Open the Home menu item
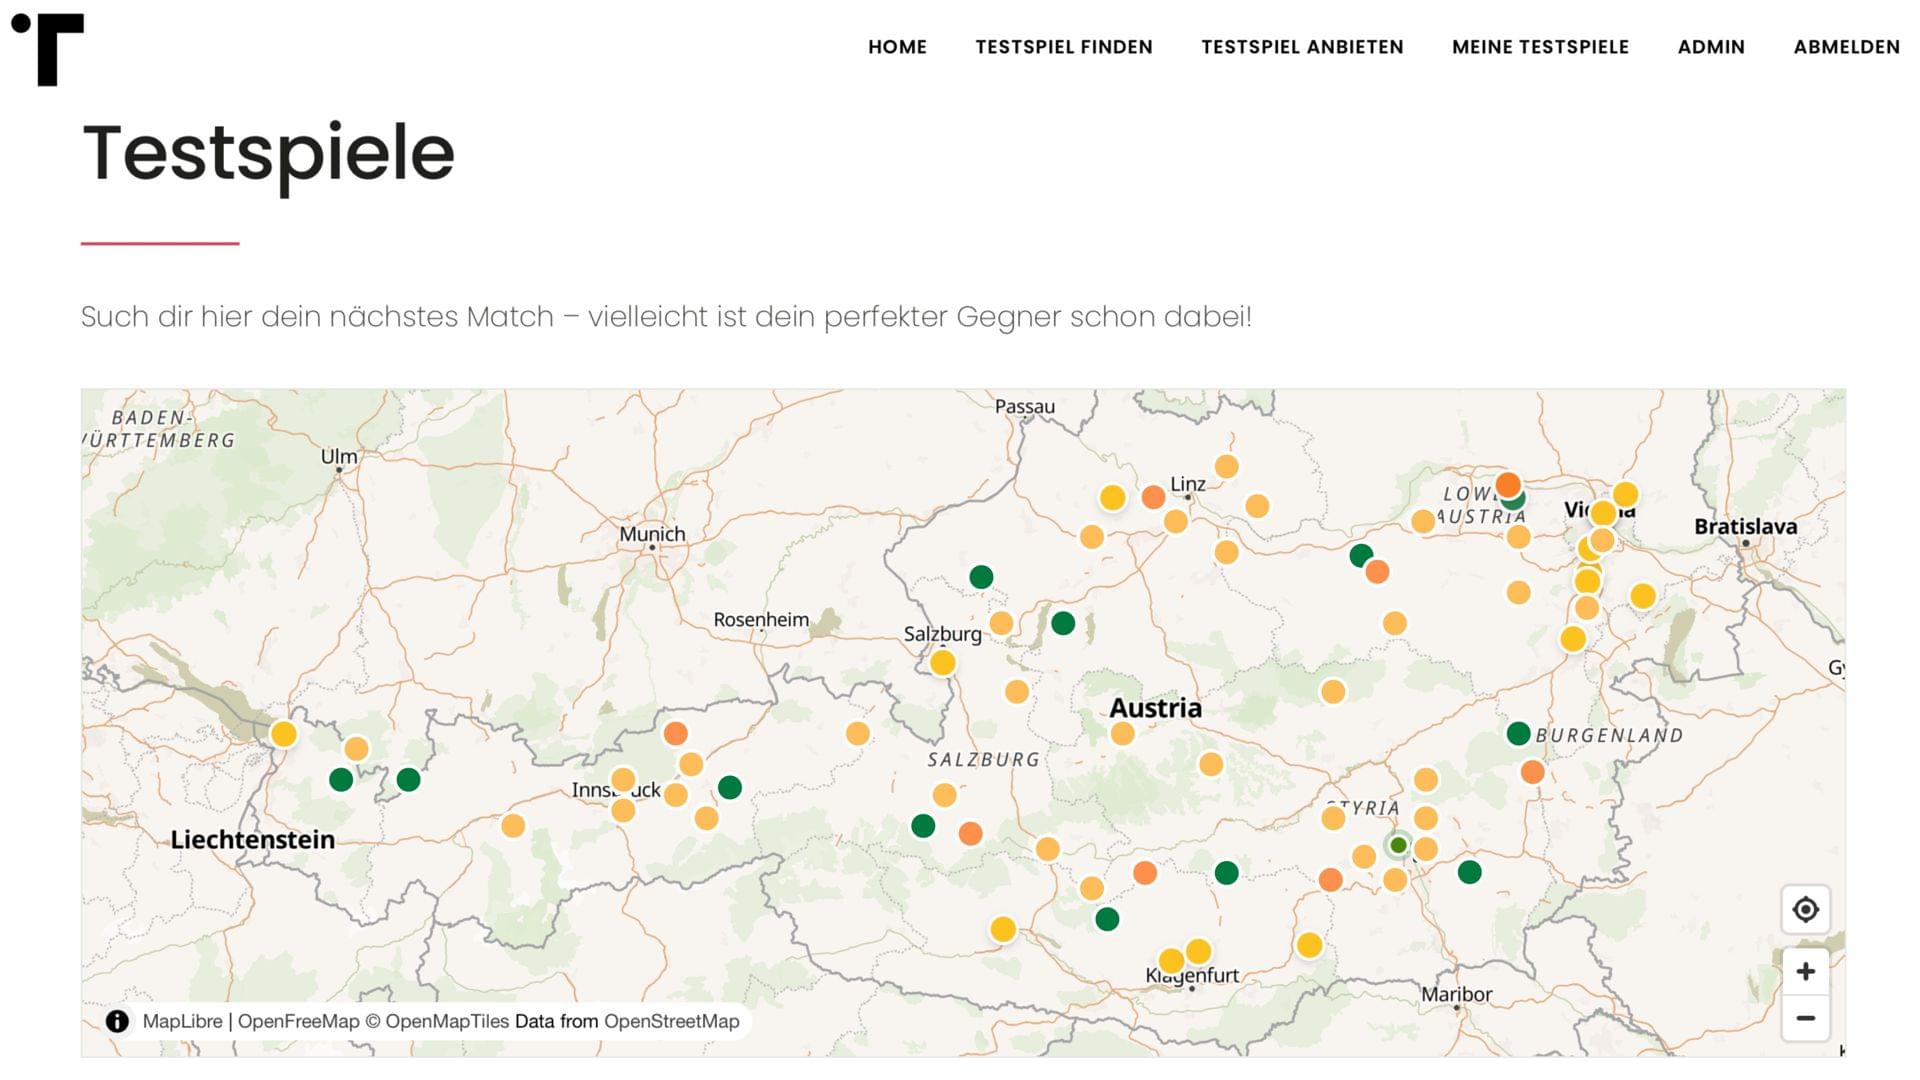 coord(897,47)
